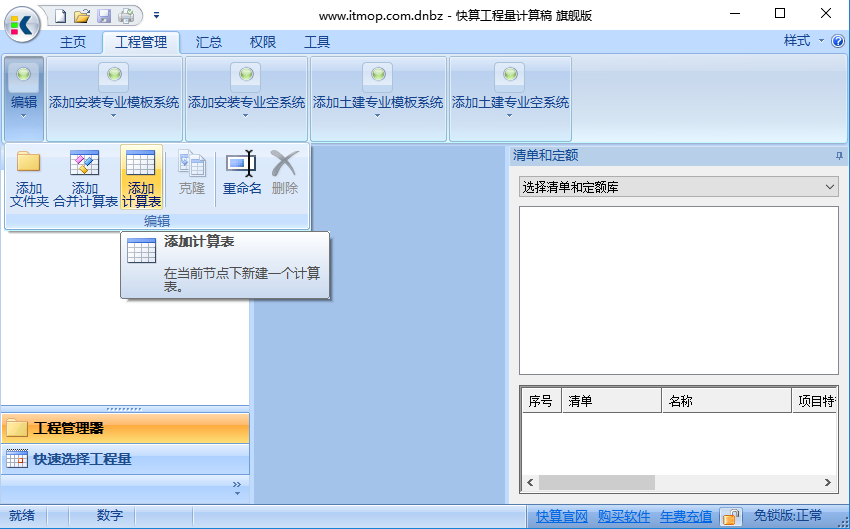Click the 名称 column header

pyautogui.click(x=726, y=401)
